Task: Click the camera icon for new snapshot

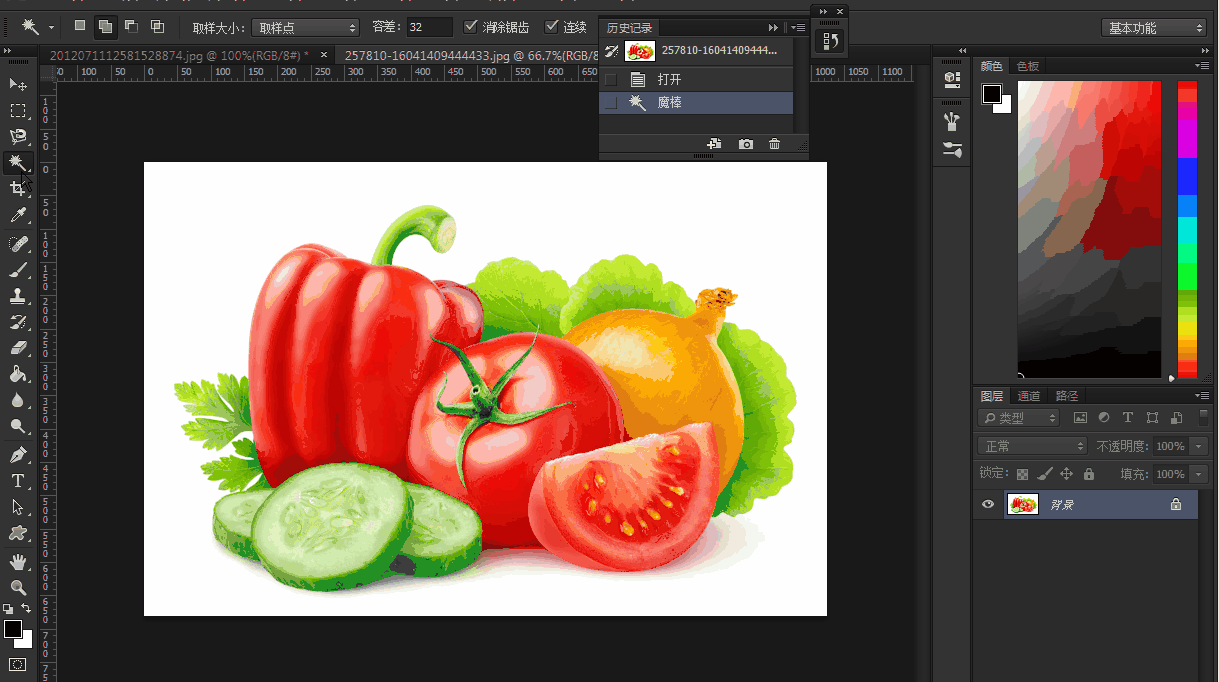Action: point(745,145)
